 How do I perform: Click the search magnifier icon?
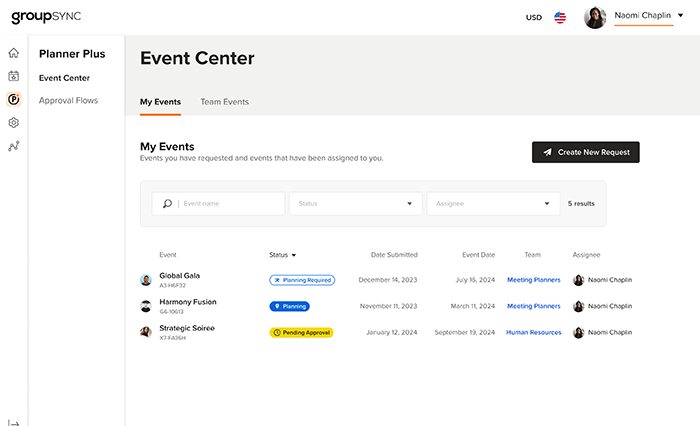coord(167,204)
